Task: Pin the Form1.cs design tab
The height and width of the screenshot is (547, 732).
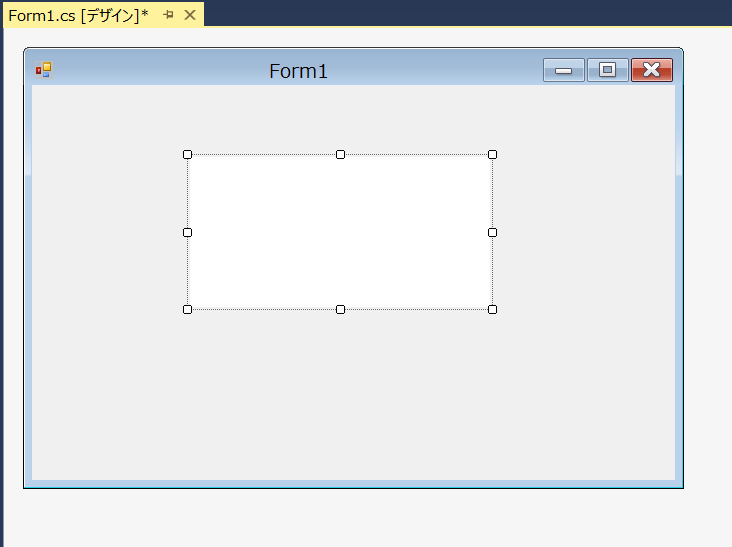Action: click(x=169, y=15)
